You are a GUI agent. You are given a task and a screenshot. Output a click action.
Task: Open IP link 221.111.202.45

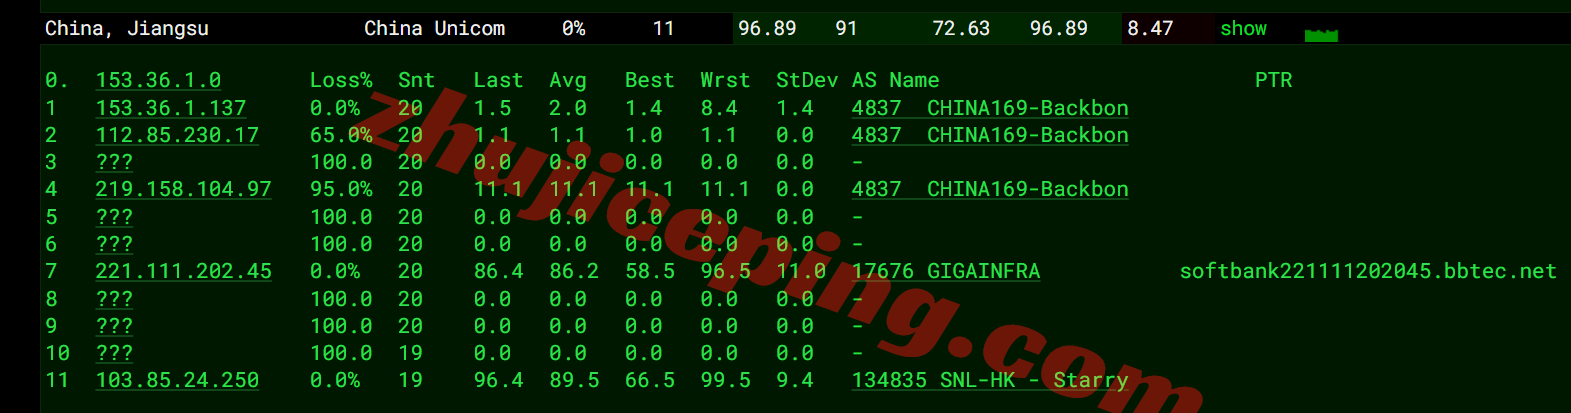[x=183, y=271]
